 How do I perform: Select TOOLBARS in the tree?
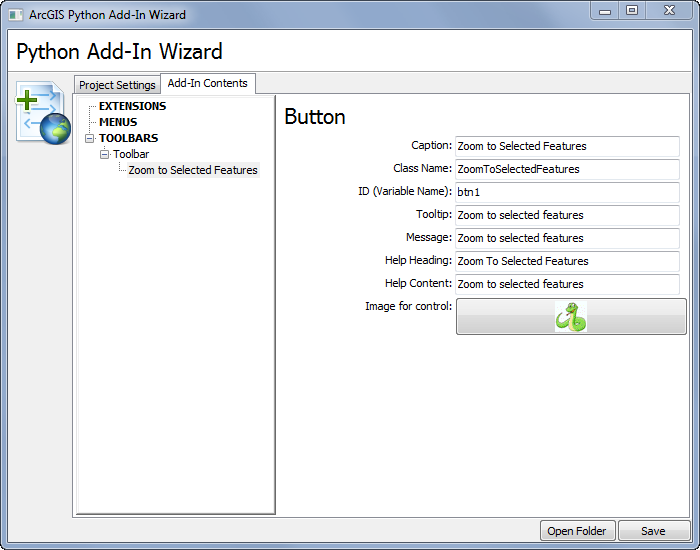(x=129, y=138)
